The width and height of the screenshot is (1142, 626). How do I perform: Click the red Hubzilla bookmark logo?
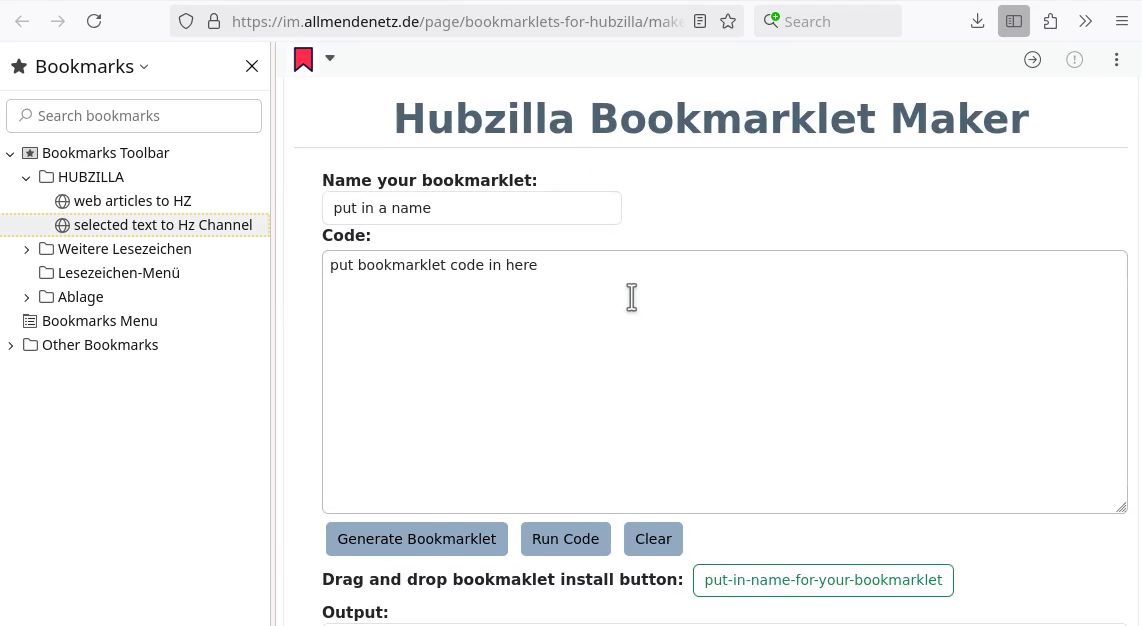coord(303,60)
